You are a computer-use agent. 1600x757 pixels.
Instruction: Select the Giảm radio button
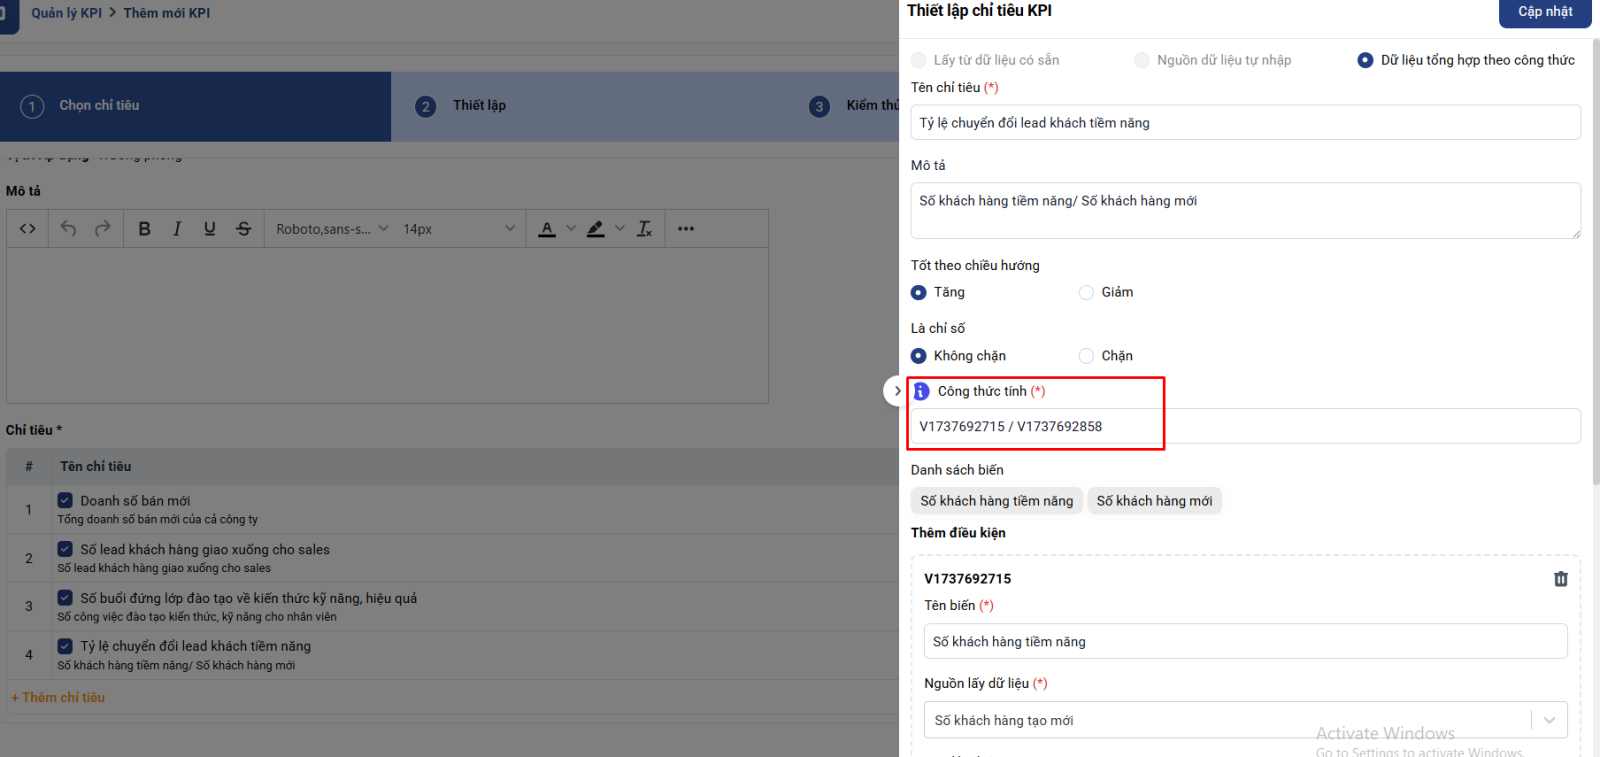click(x=1086, y=293)
